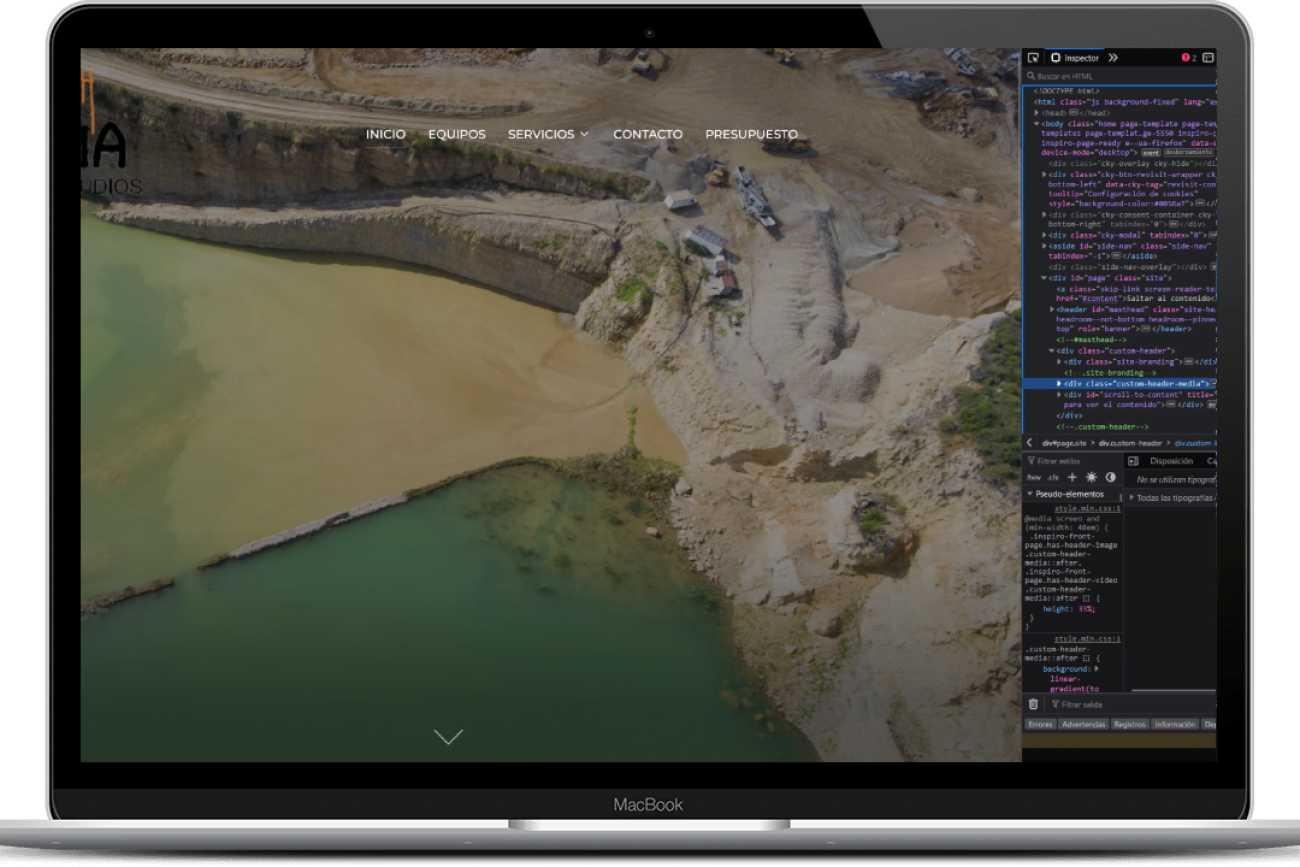
Task: Open the DevTools more-tools double chevron
Action: (x=1113, y=58)
